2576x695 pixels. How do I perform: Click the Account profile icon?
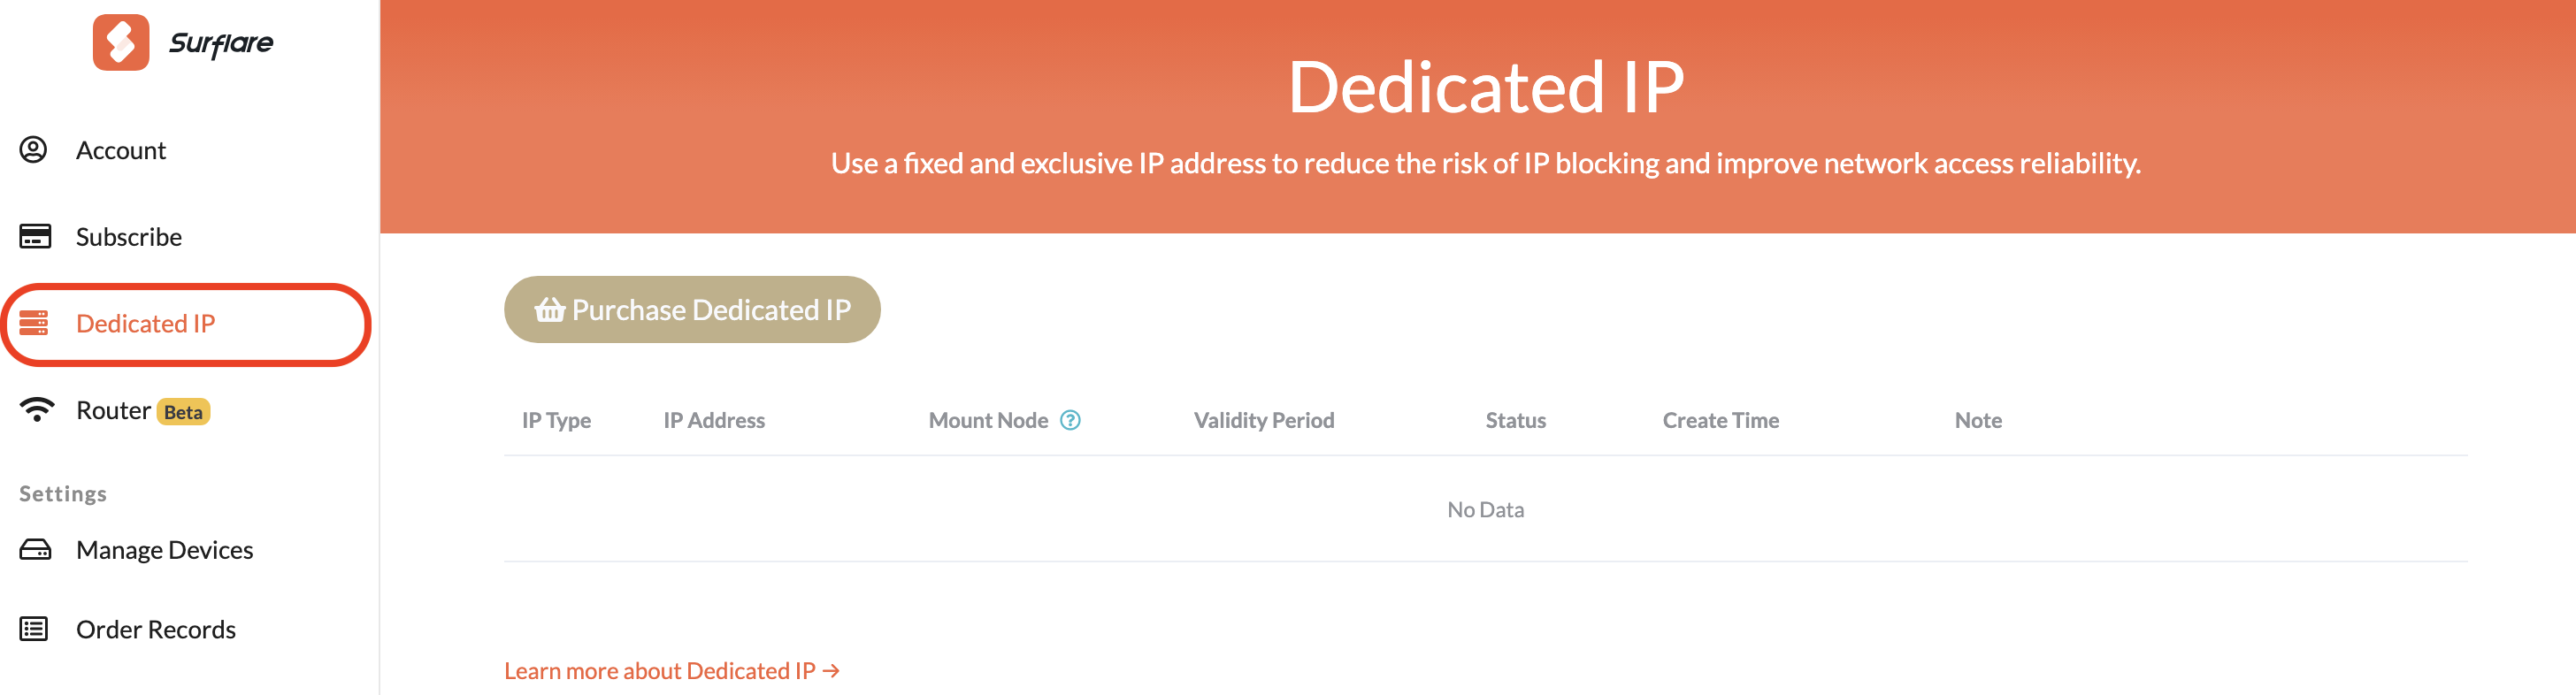click(34, 150)
